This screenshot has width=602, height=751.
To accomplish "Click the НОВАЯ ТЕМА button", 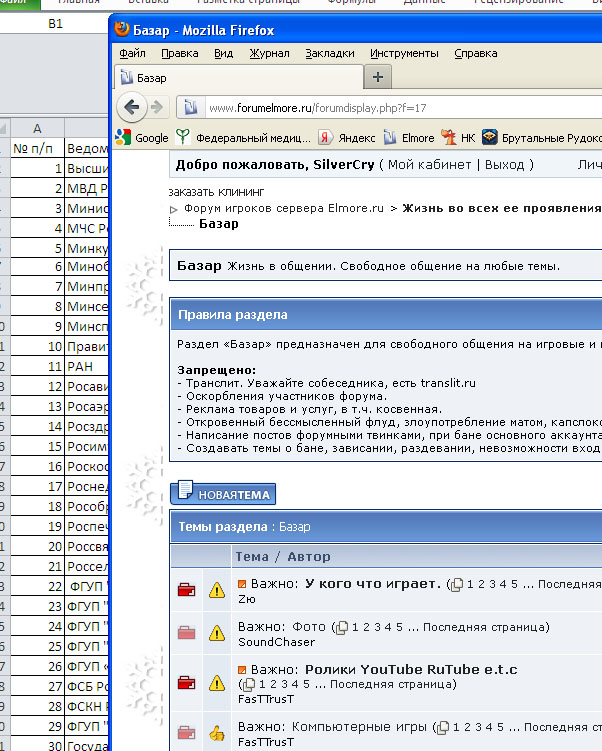I will click(223, 493).
